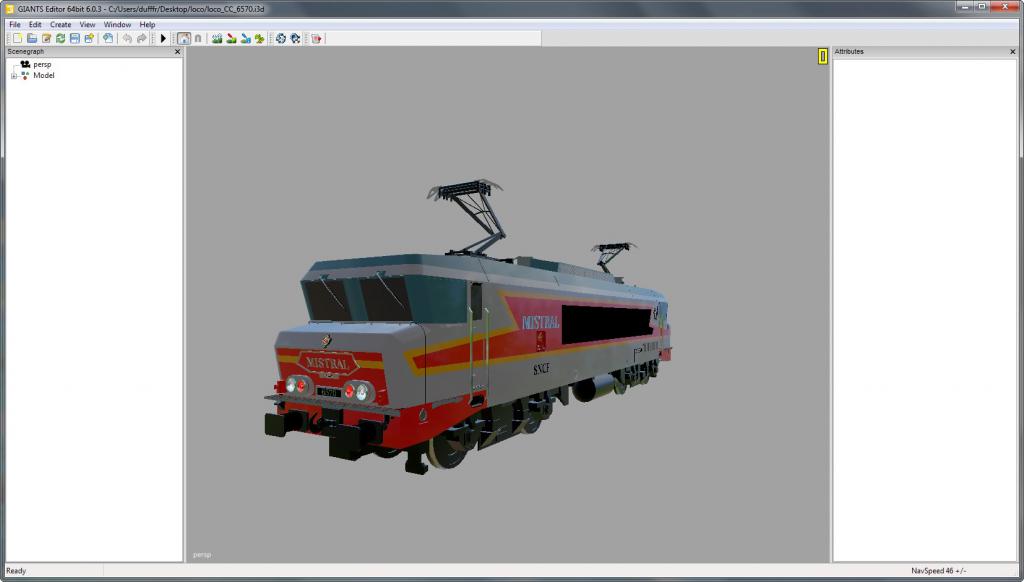
Task: Toggle the highlighted house icon button
Action: tap(184, 39)
